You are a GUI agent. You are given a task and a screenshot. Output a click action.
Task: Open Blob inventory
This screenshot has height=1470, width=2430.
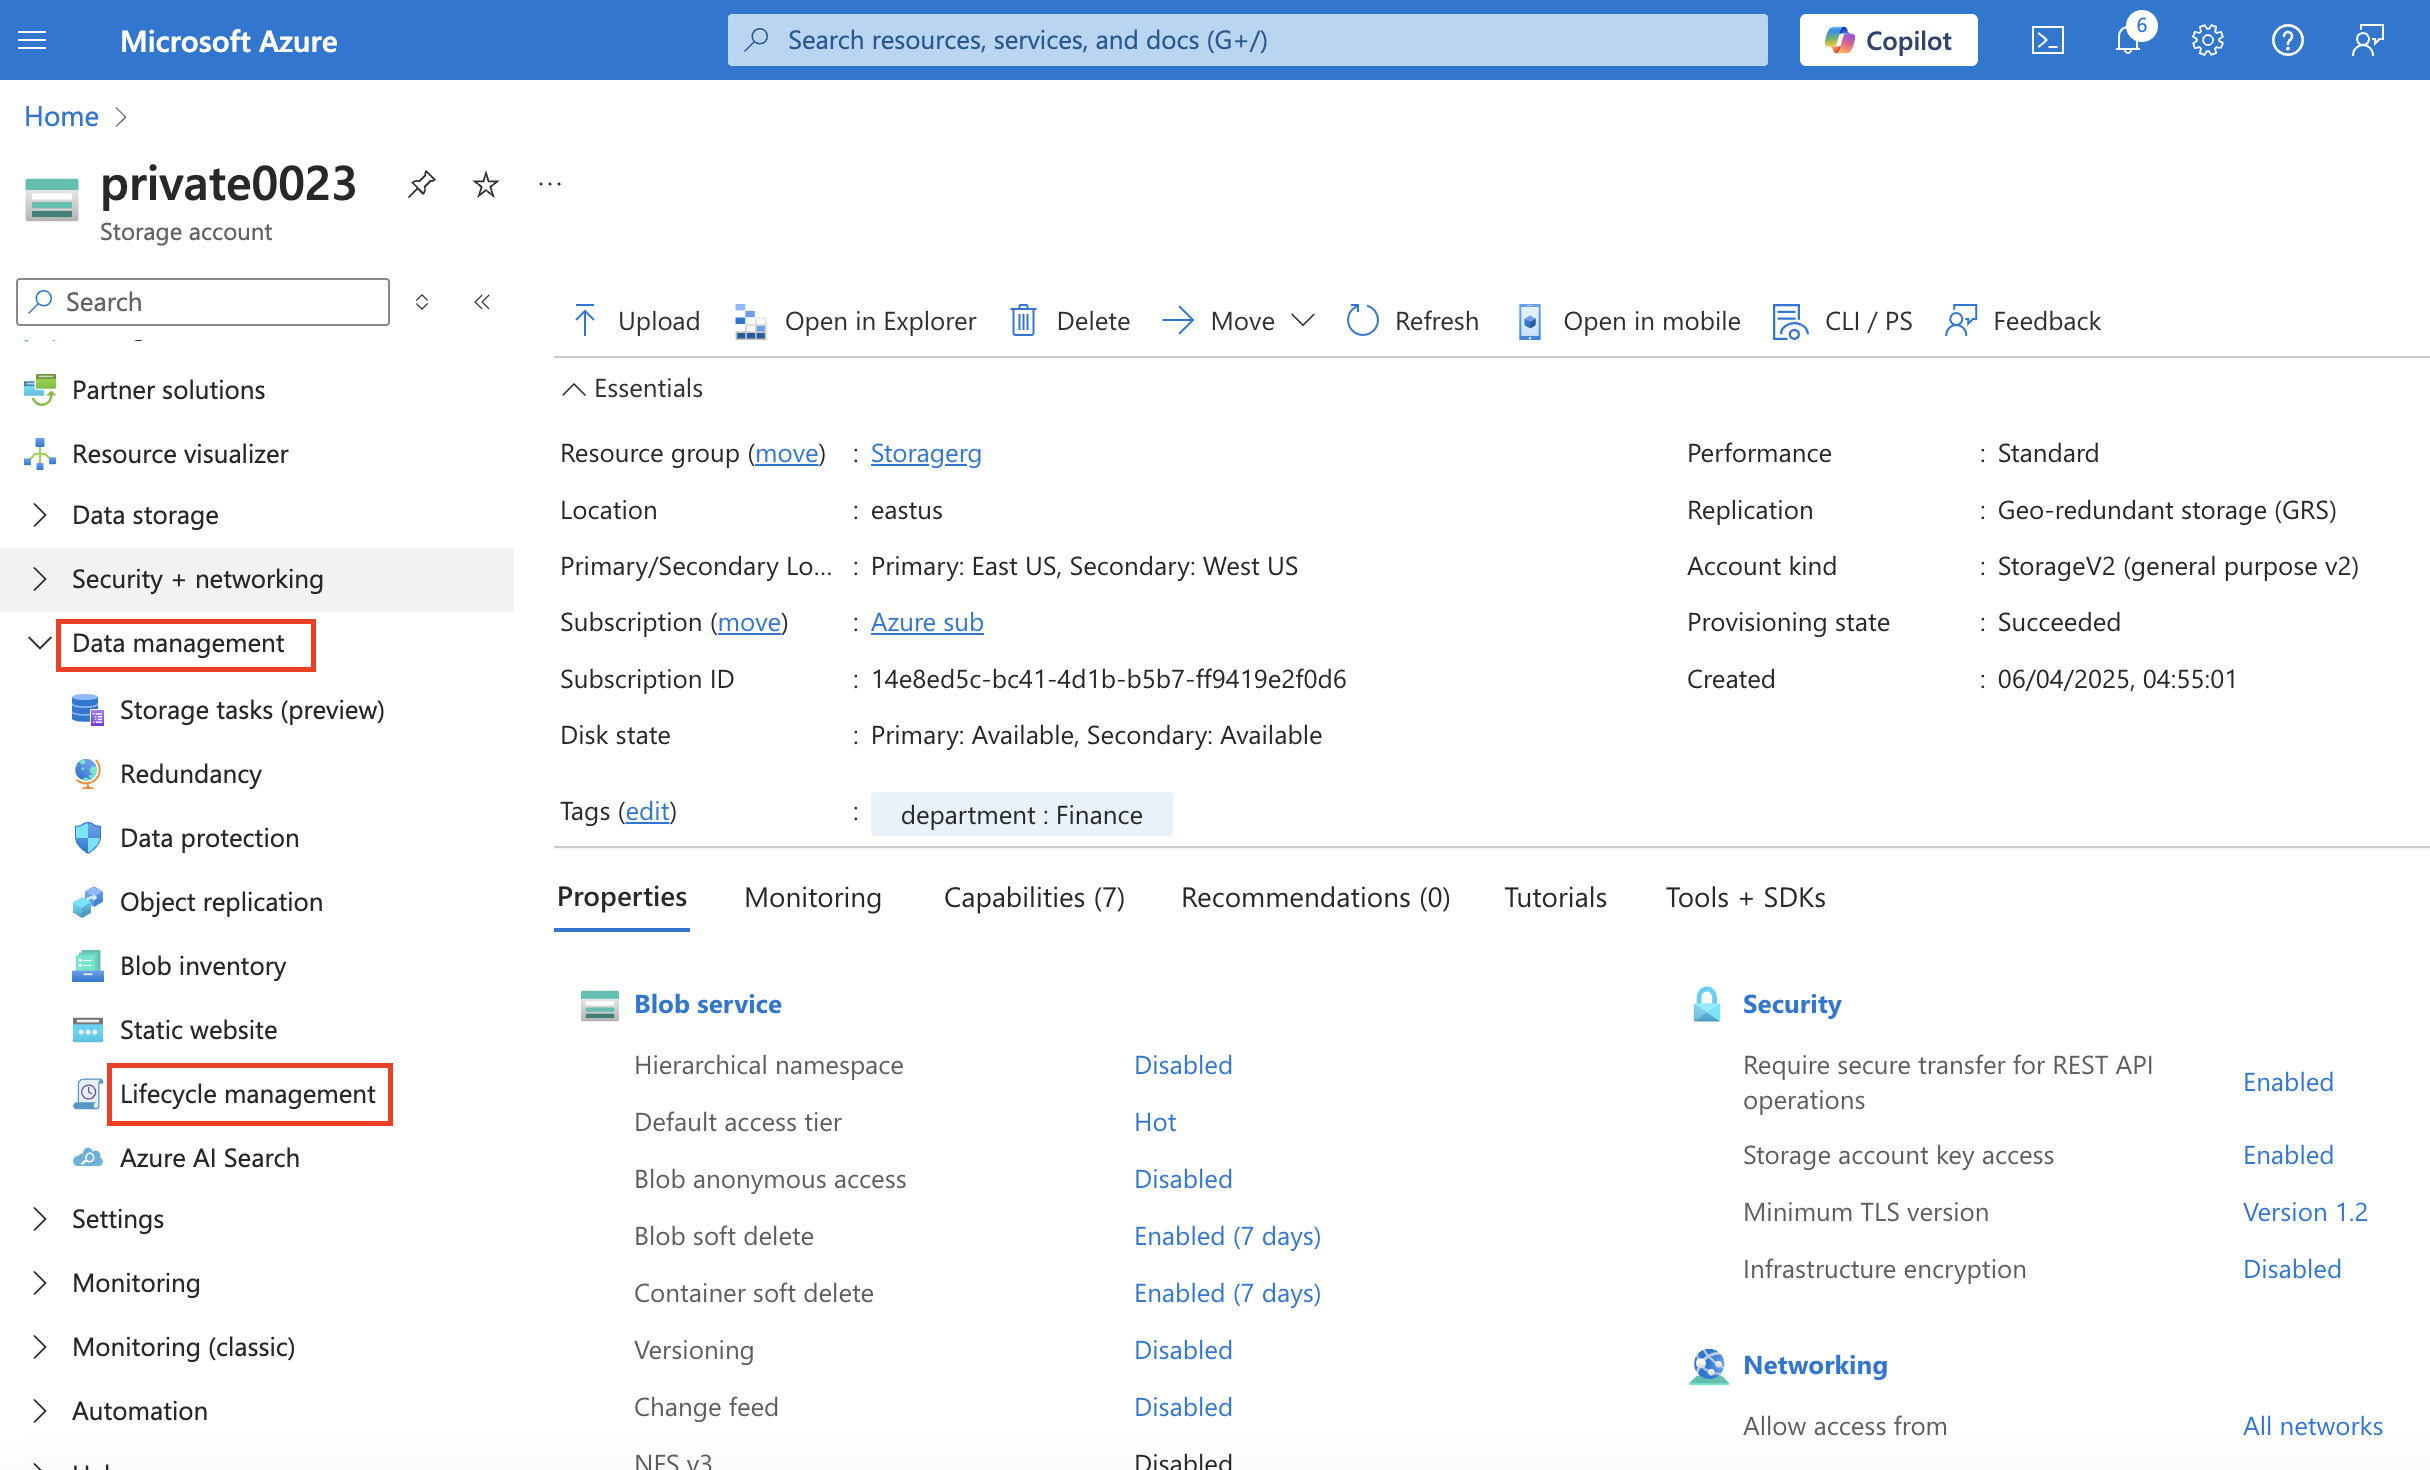pos(203,966)
